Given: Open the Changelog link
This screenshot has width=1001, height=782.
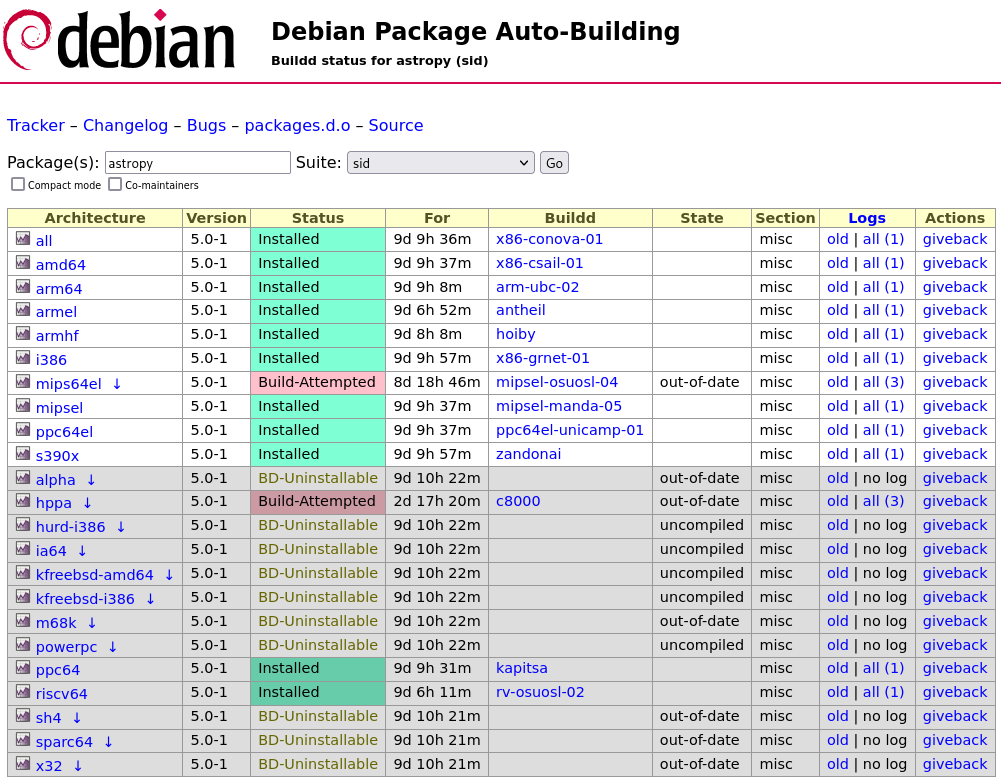Looking at the screenshot, I should tap(125, 125).
